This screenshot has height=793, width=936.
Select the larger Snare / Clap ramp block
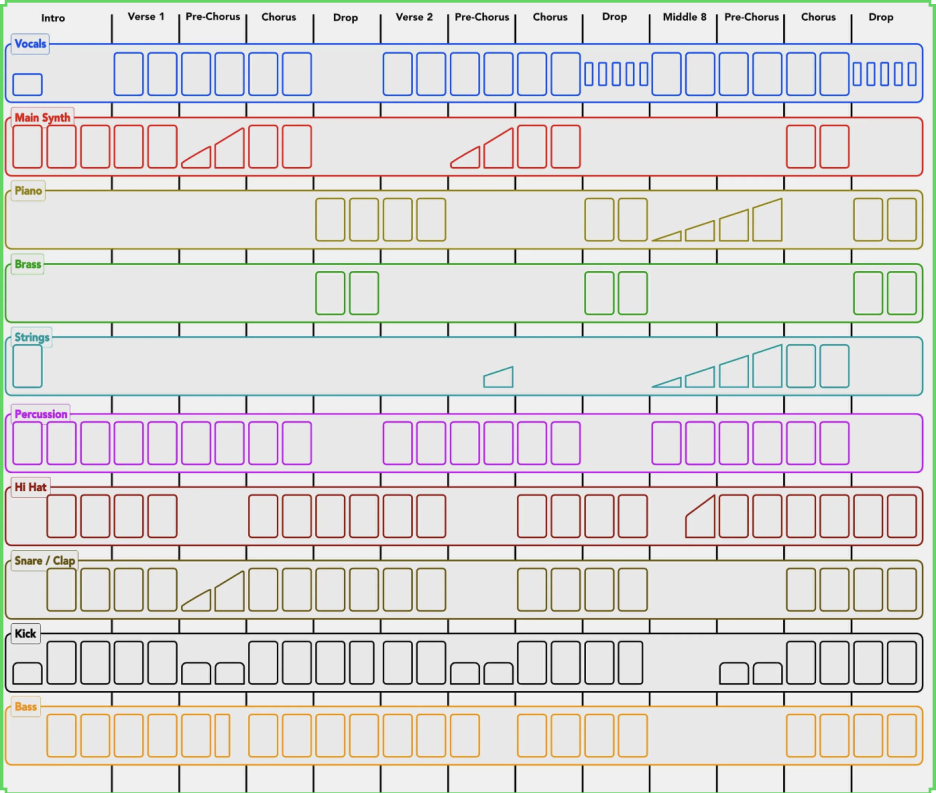(x=229, y=591)
